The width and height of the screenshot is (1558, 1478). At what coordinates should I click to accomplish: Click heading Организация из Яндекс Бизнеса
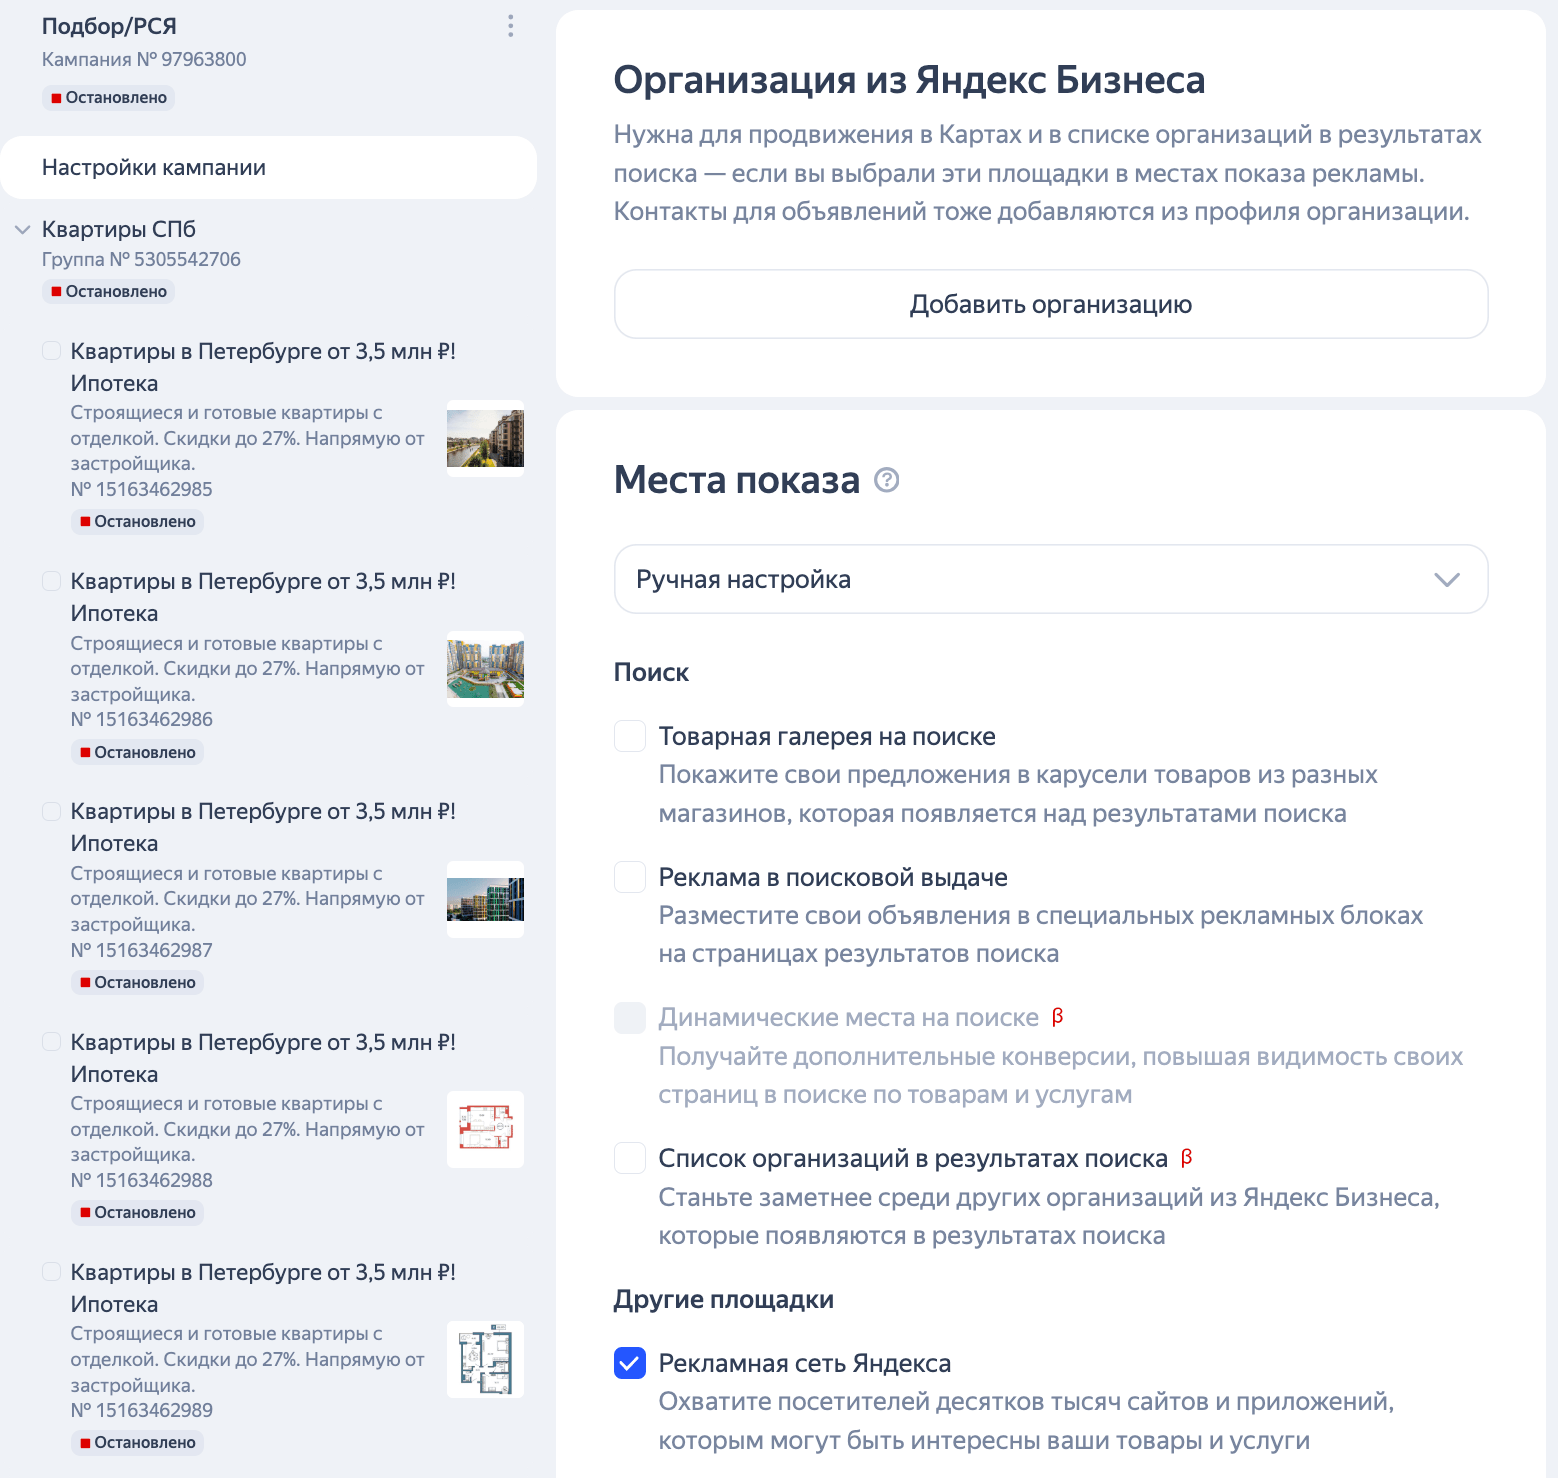tap(909, 80)
